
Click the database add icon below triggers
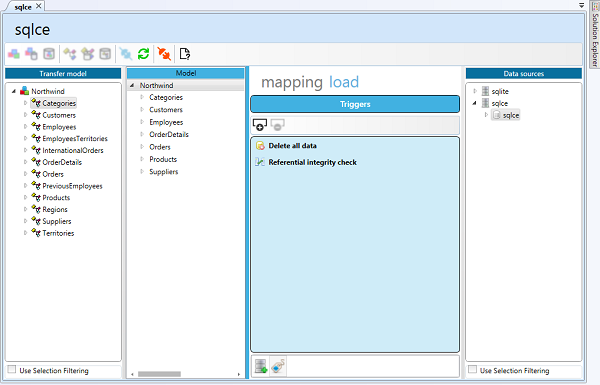tap(261, 366)
